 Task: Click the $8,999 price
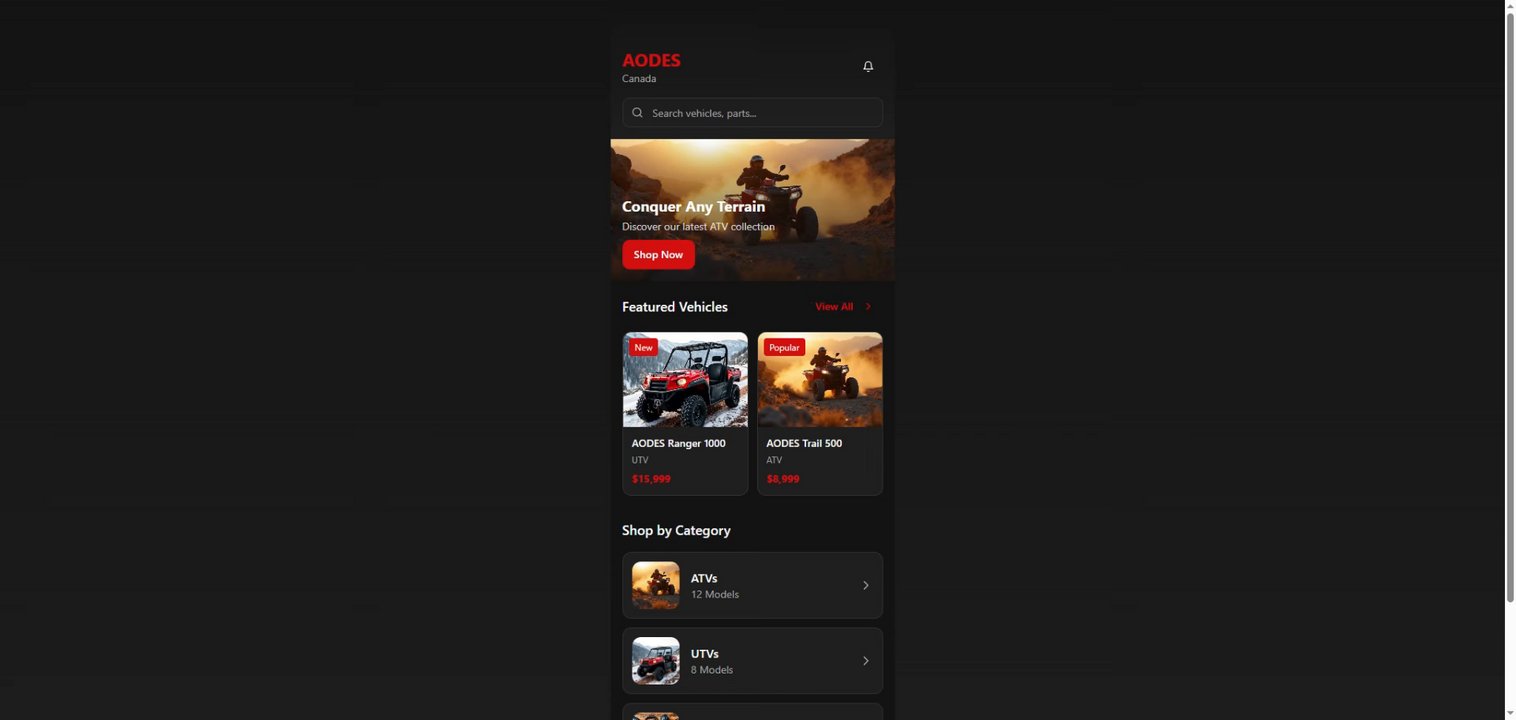(783, 479)
